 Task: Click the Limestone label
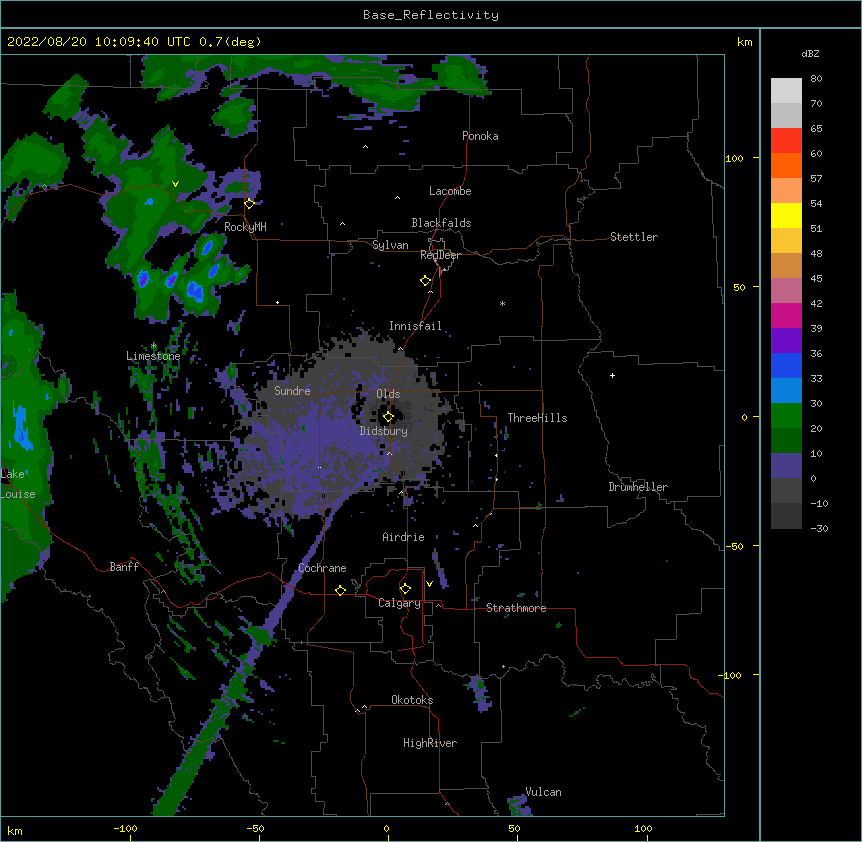coord(153,356)
